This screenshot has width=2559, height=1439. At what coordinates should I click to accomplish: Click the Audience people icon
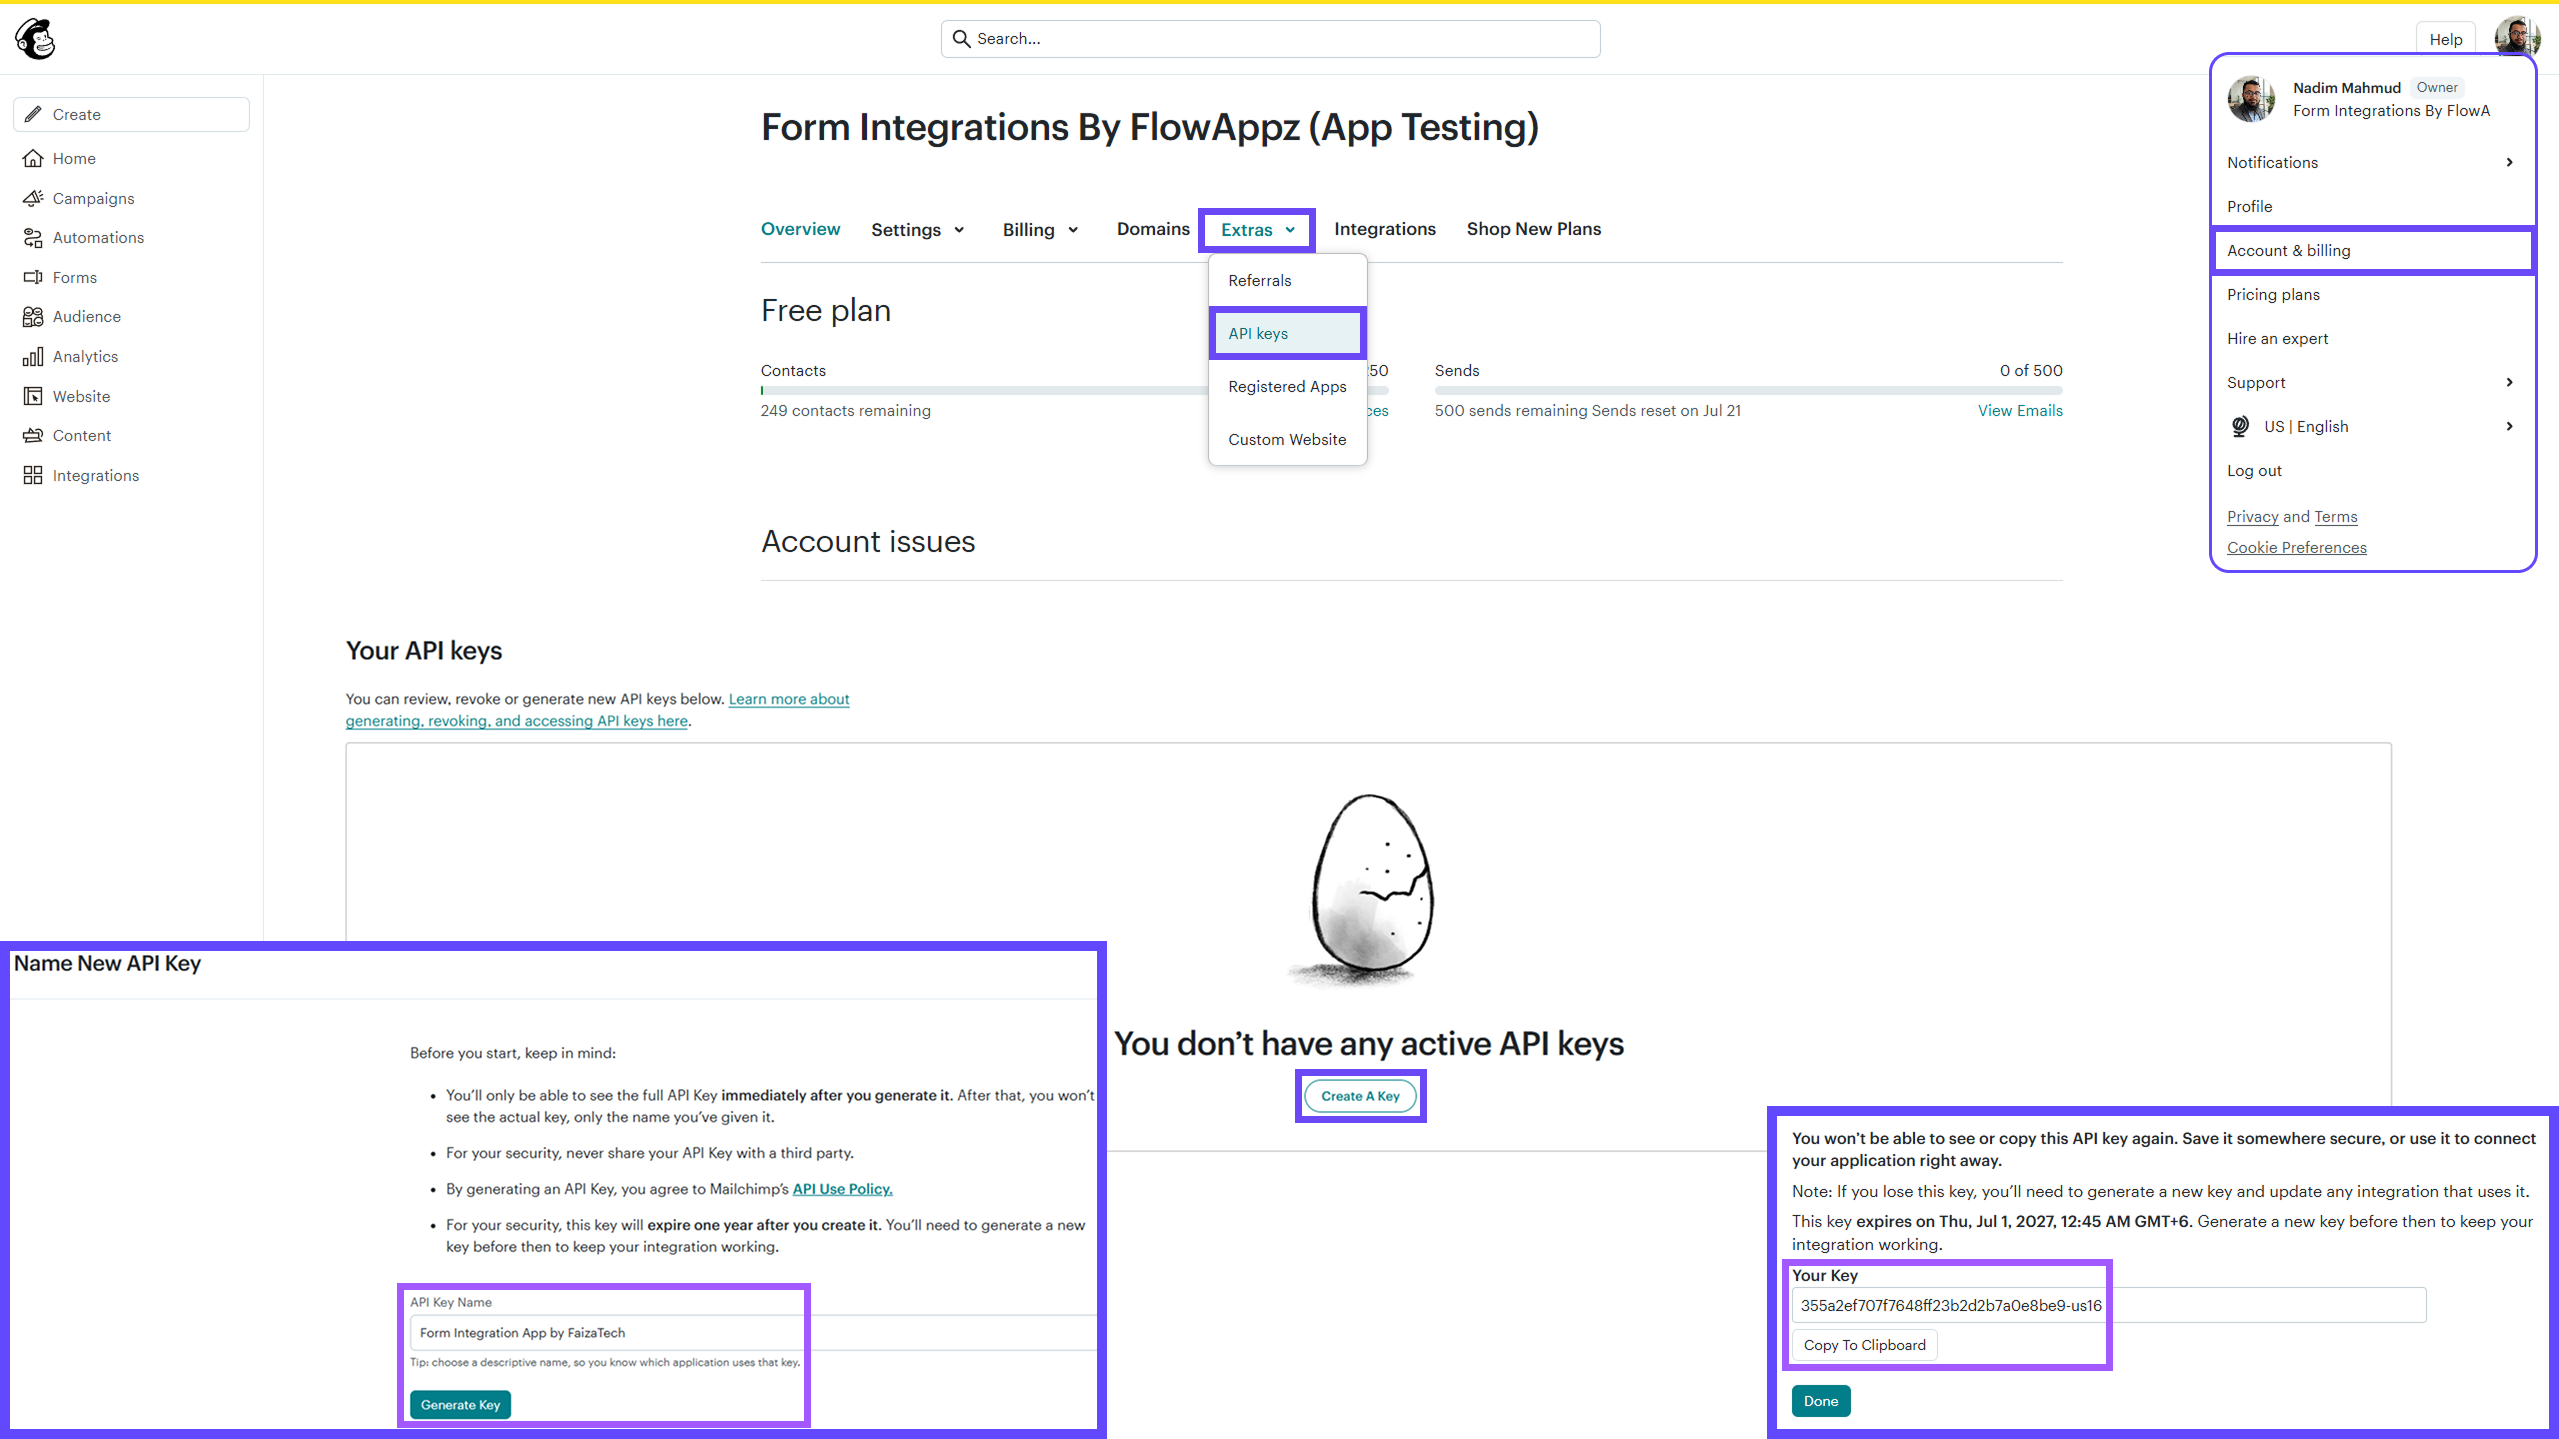pos(33,317)
